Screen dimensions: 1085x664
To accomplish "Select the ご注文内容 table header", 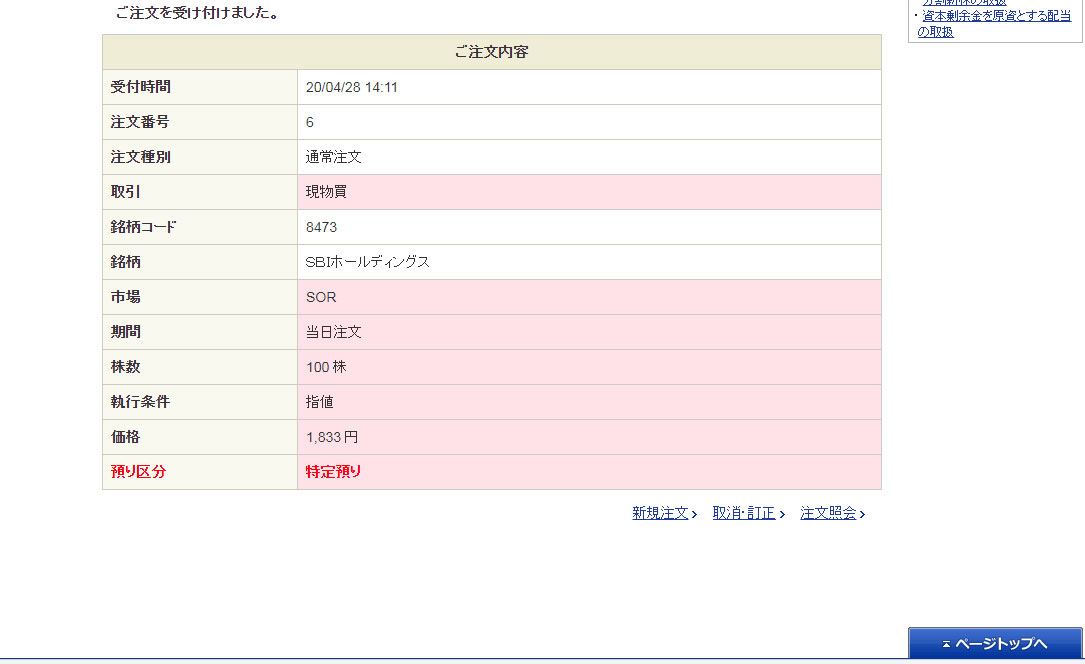I will point(492,52).
